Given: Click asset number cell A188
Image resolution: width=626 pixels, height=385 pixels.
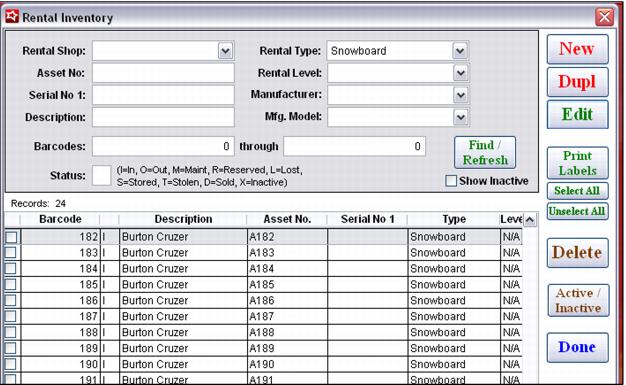Looking at the screenshot, I should (287, 333).
